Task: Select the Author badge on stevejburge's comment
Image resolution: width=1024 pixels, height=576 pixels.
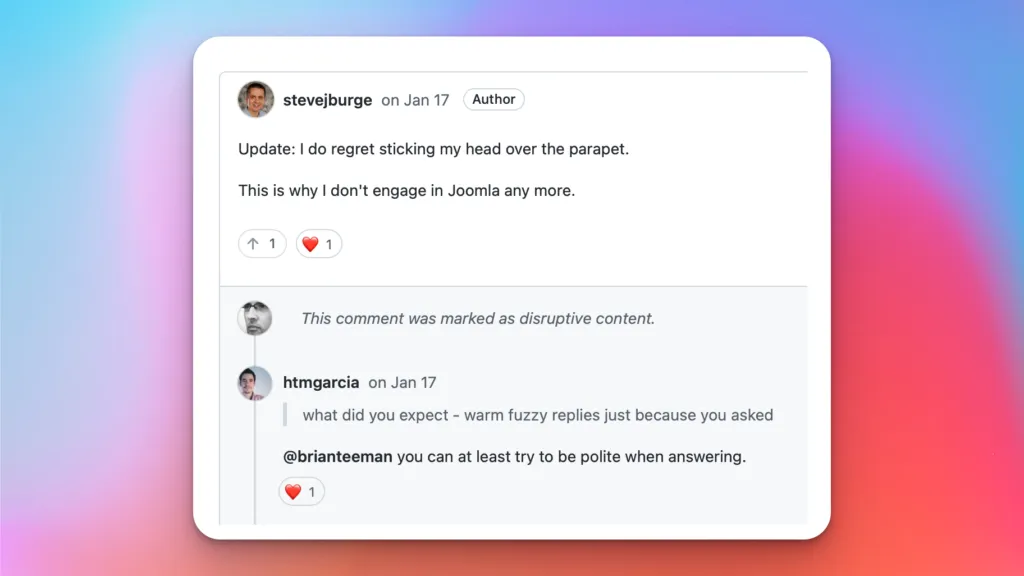Action: click(493, 99)
